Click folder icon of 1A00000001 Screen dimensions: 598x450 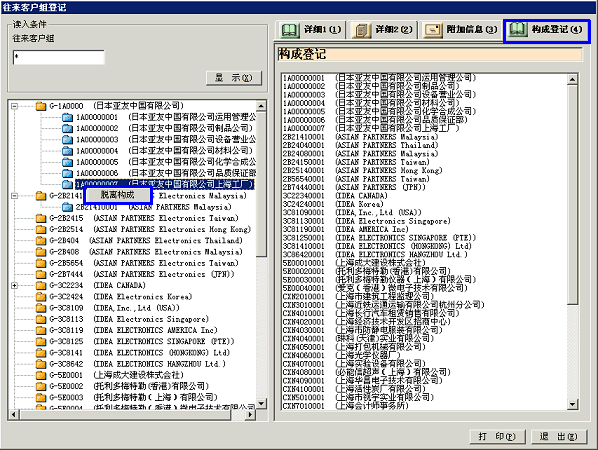67,117
